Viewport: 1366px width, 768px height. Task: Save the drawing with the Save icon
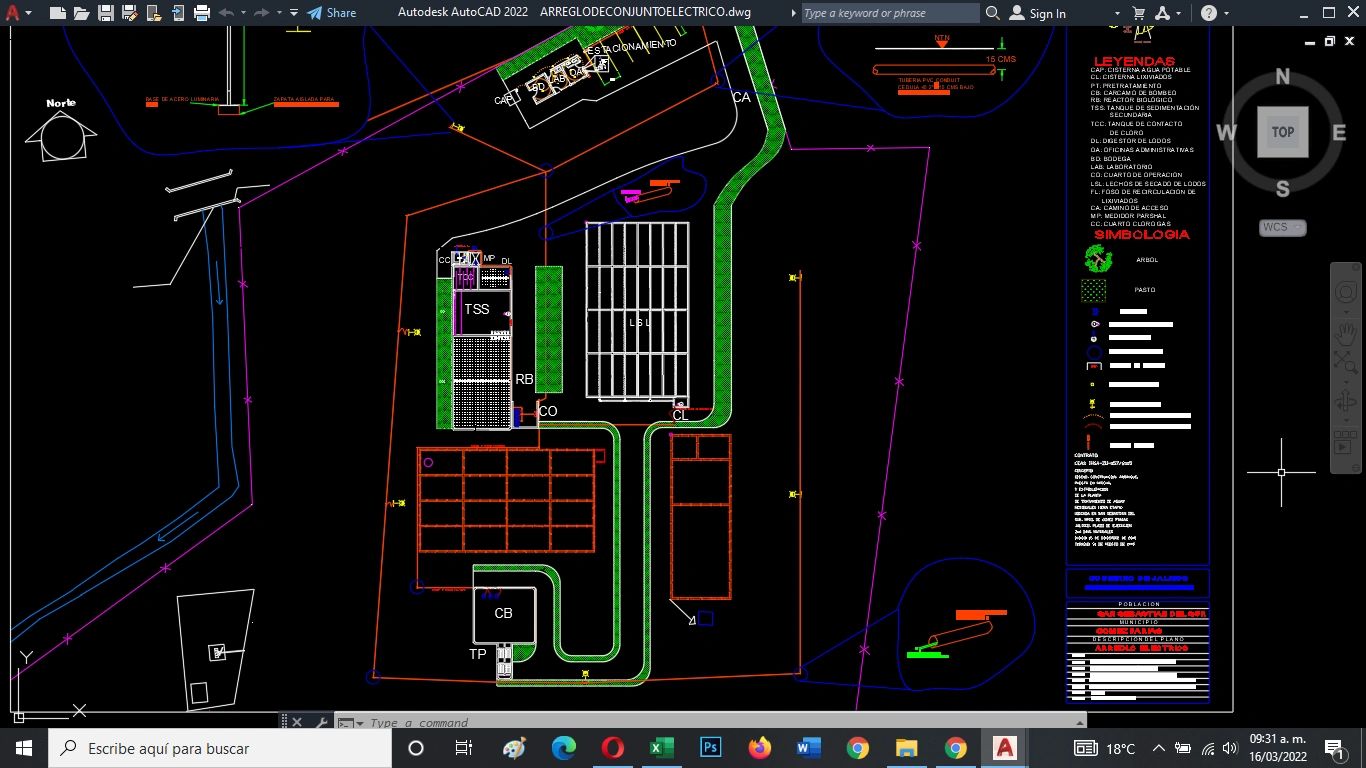click(x=106, y=13)
